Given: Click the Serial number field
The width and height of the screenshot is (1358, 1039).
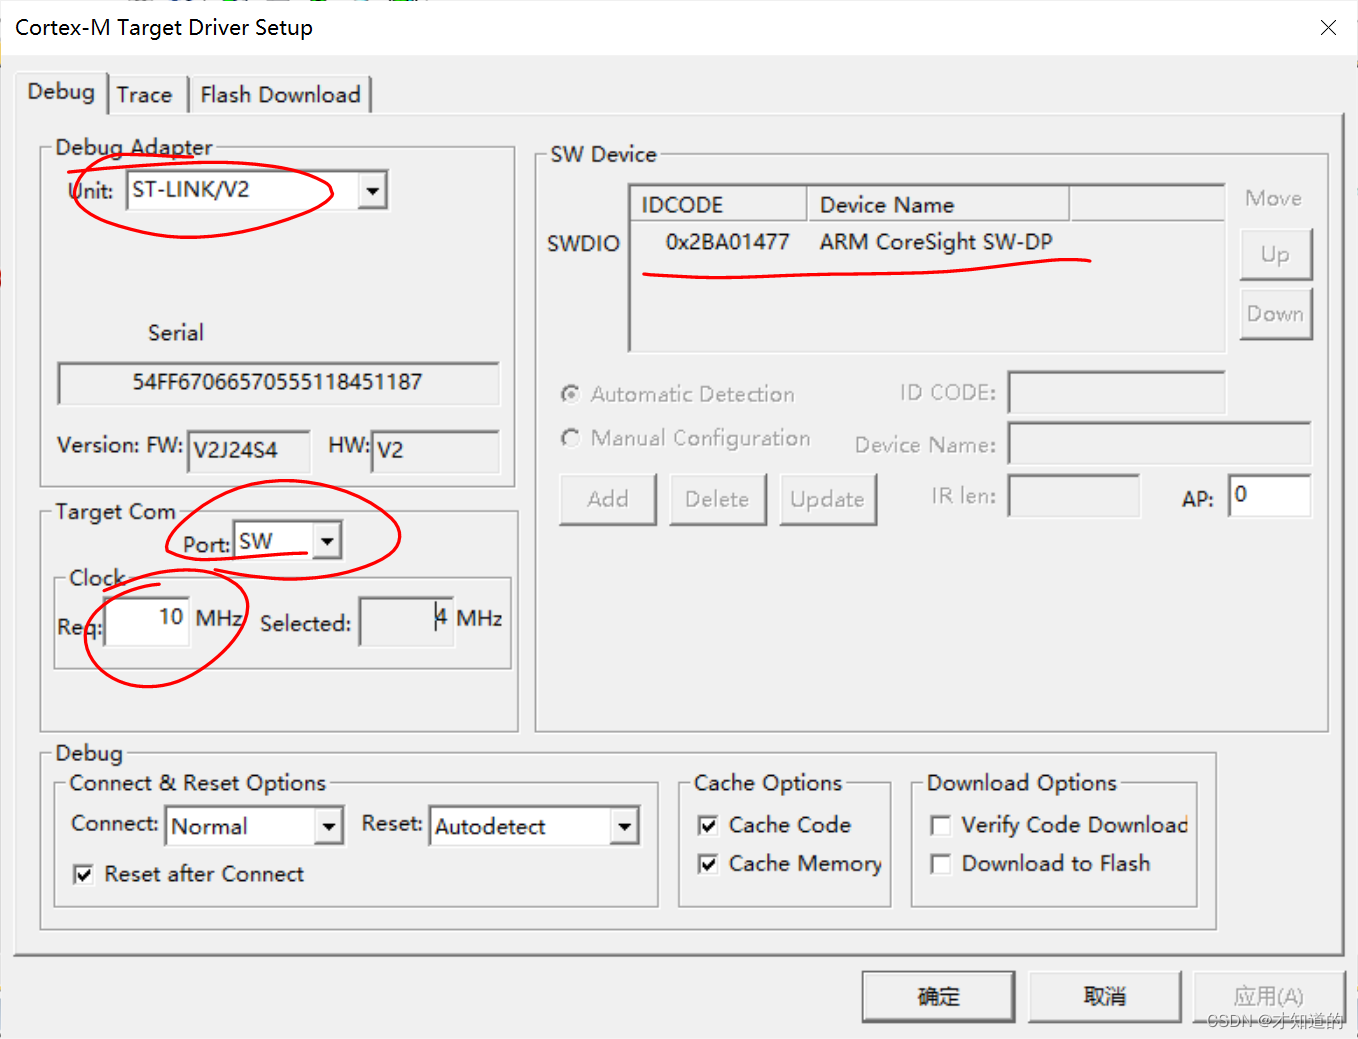Looking at the screenshot, I should click(278, 383).
